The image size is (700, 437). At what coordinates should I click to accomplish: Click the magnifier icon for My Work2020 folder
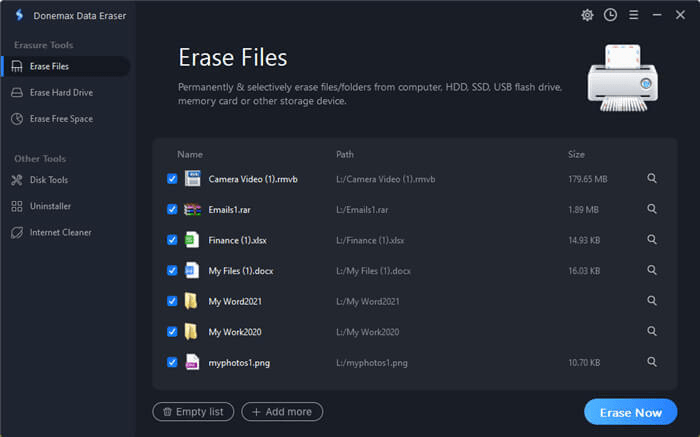(652, 331)
